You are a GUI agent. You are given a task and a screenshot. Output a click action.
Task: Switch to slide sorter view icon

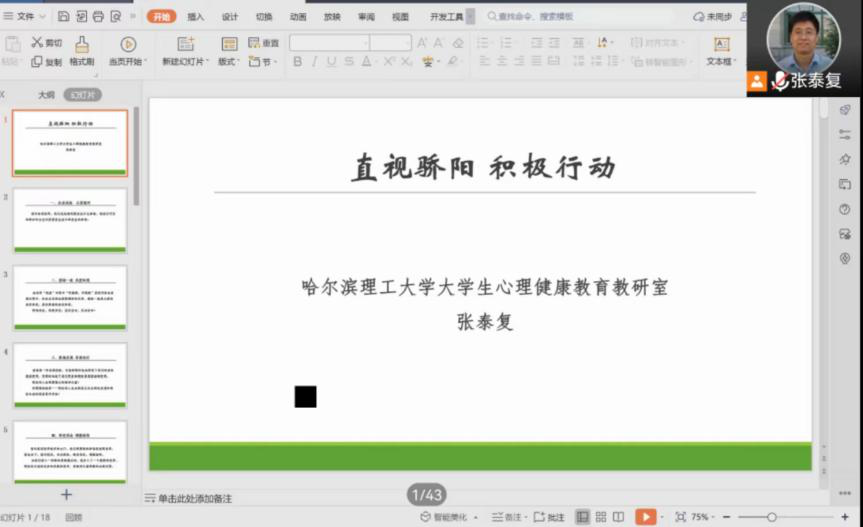click(x=601, y=517)
